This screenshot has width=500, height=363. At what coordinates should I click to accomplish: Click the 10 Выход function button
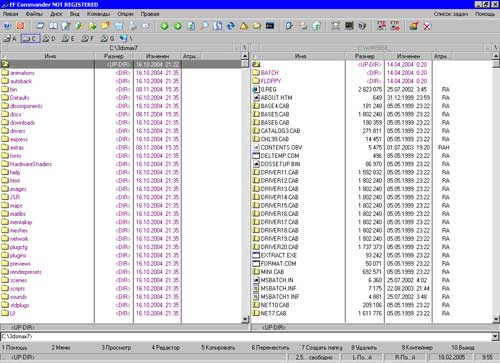(463, 348)
